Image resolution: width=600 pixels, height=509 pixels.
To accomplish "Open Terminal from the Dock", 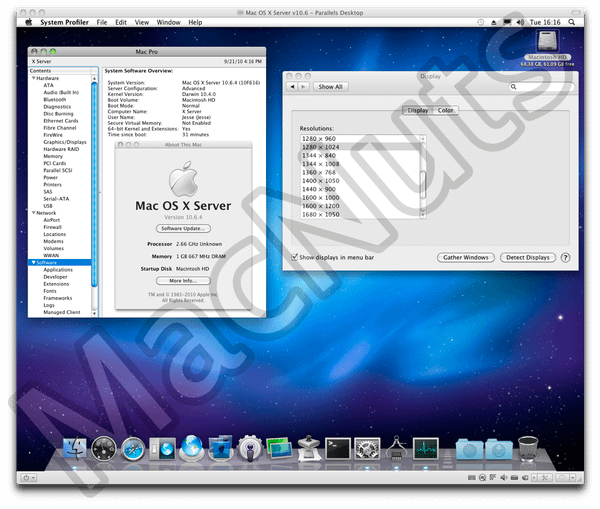I will [x=338, y=449].
